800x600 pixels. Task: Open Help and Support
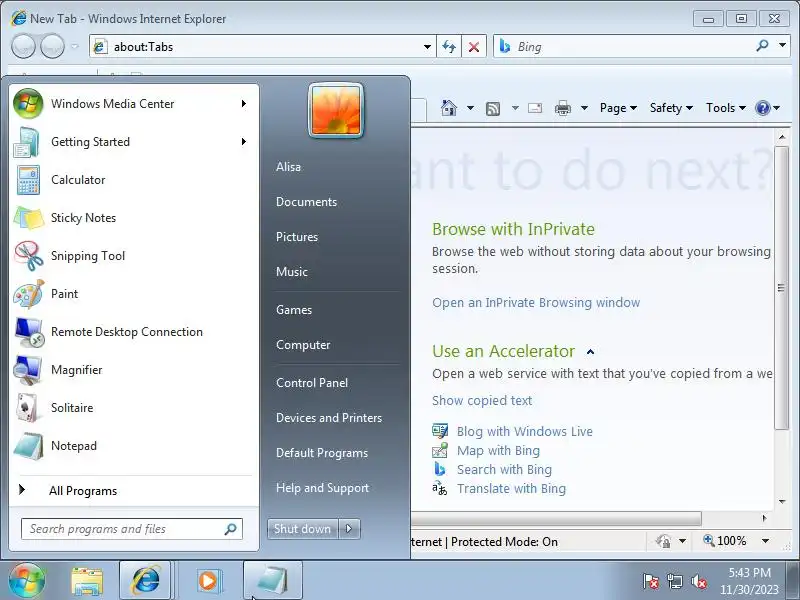[322, 488]
